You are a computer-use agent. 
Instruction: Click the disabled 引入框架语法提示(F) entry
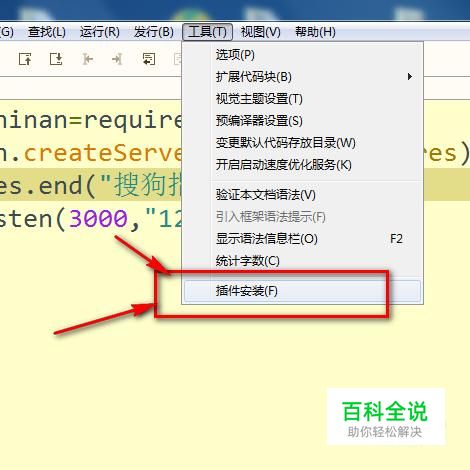pos(303,217)
